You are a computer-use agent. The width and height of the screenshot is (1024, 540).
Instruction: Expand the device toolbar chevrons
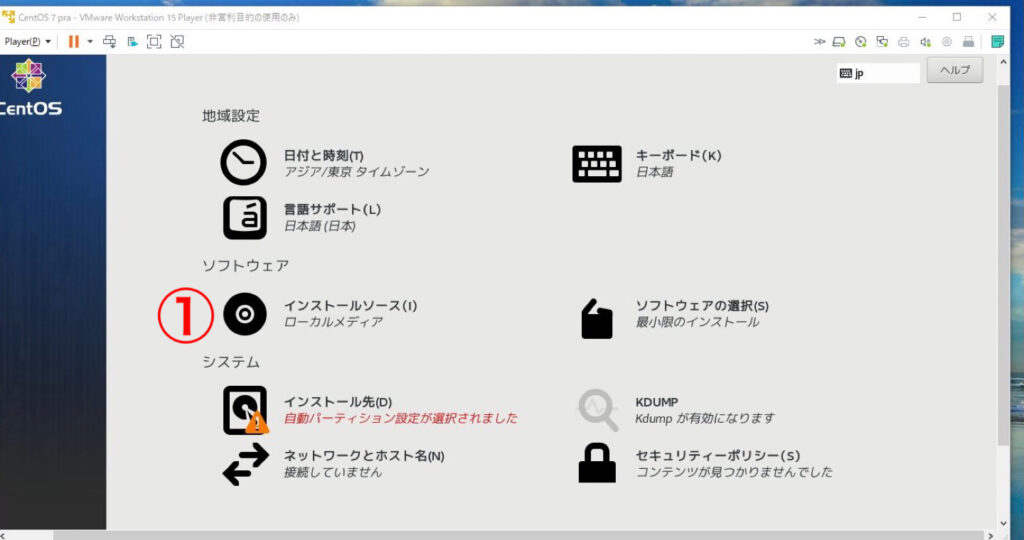pos(819,42)
